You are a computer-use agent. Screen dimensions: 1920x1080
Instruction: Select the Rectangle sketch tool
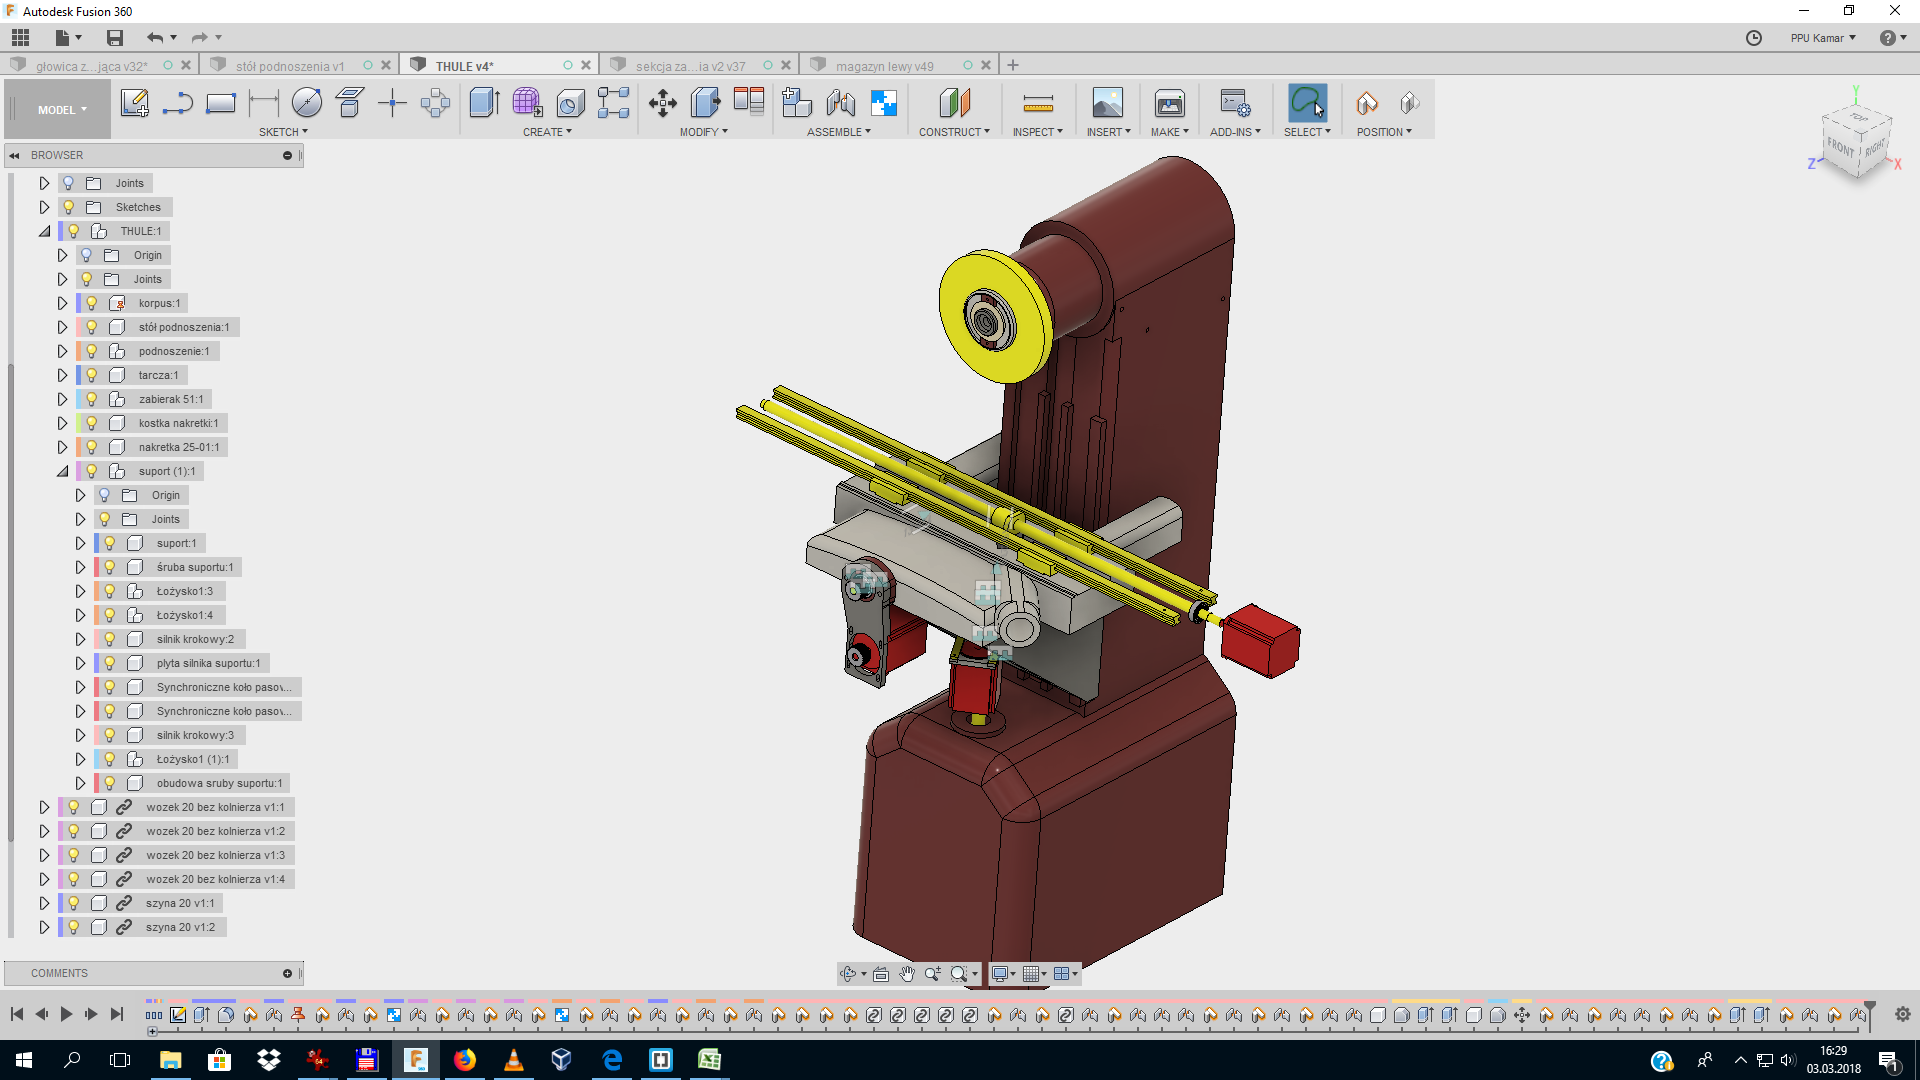tap(220, 103)
